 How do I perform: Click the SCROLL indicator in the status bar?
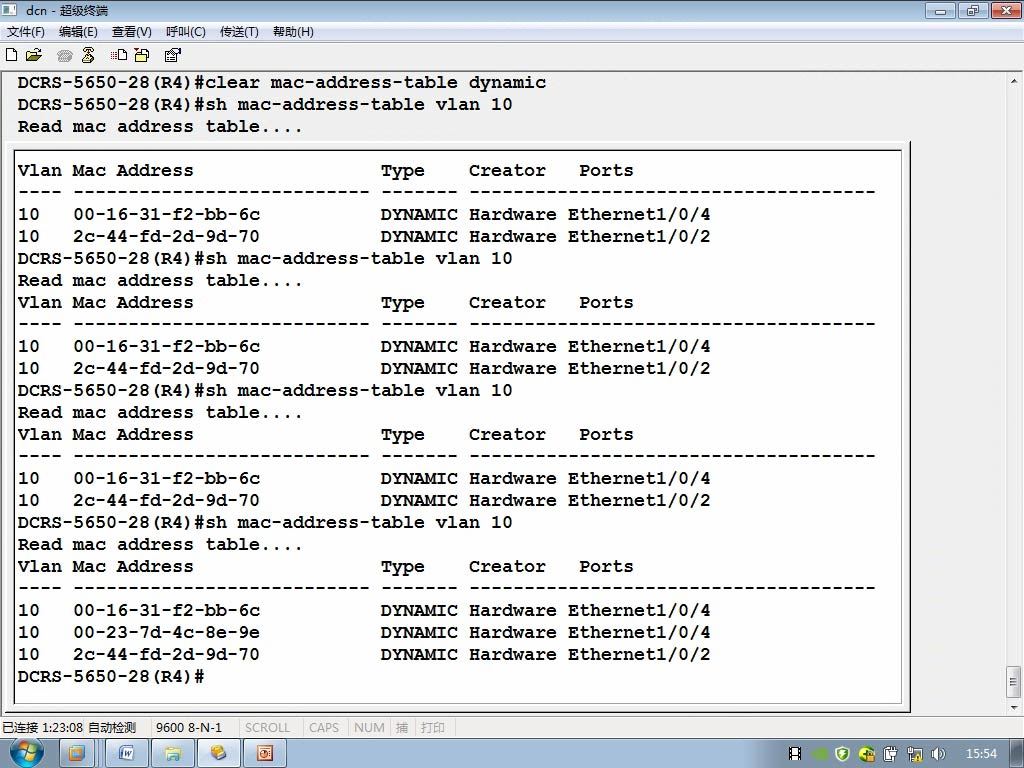point(267,728)
